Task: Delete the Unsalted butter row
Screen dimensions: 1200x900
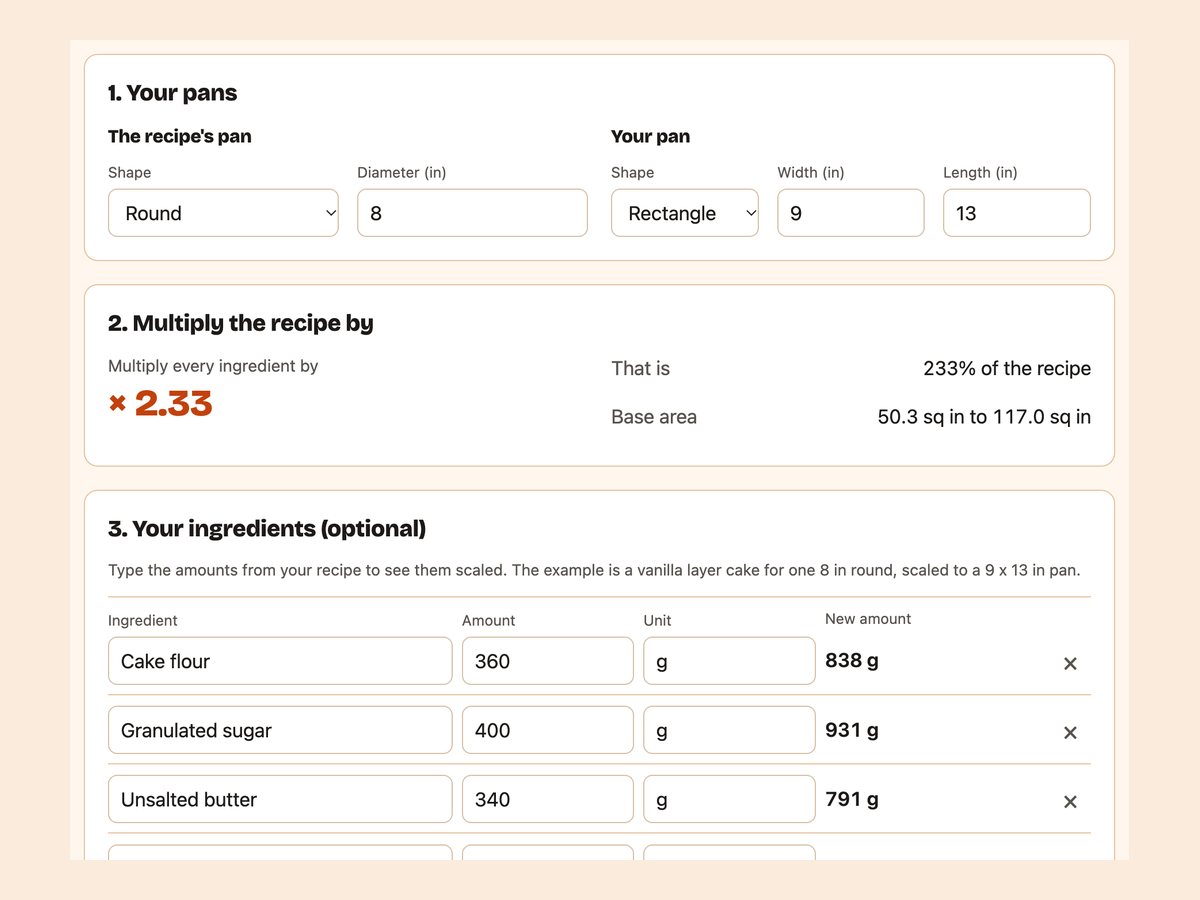Action: (1070, 801)
